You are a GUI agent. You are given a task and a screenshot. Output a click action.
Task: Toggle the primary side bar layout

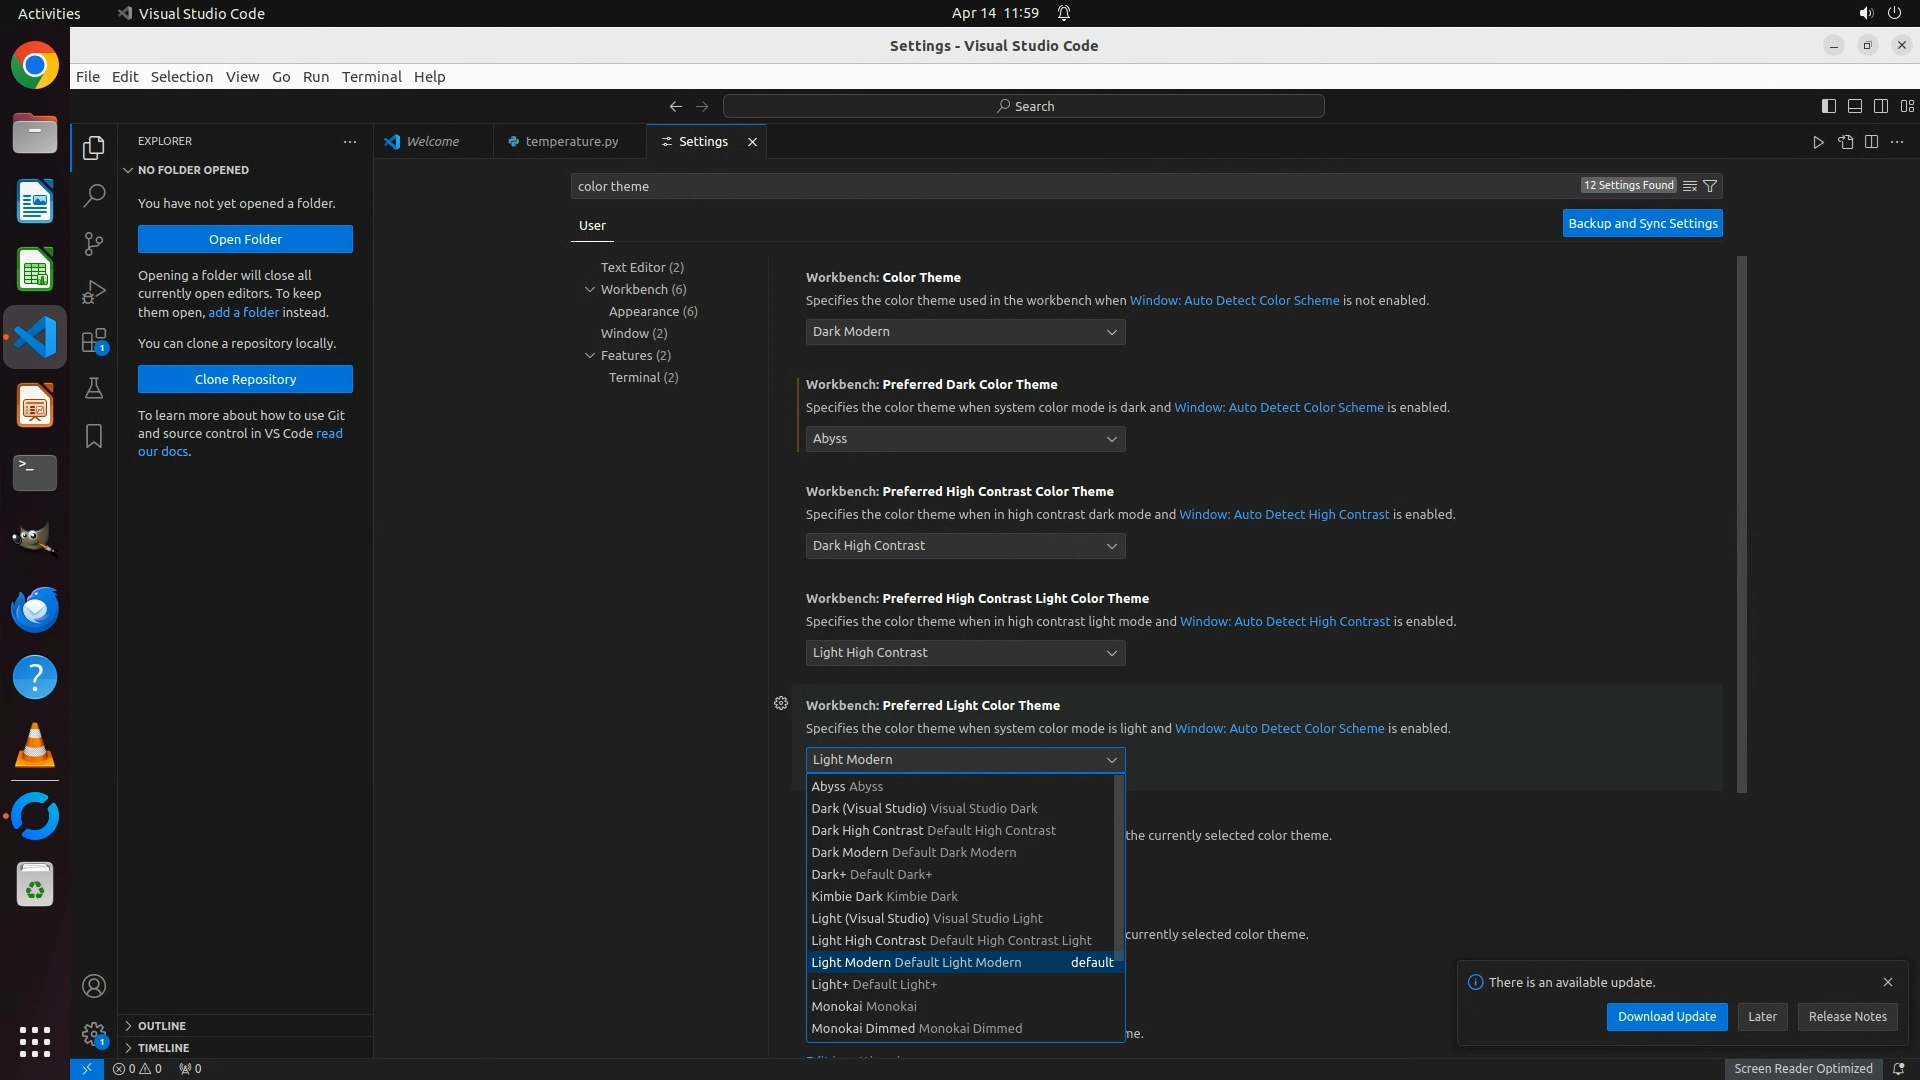click(1828, 106)
